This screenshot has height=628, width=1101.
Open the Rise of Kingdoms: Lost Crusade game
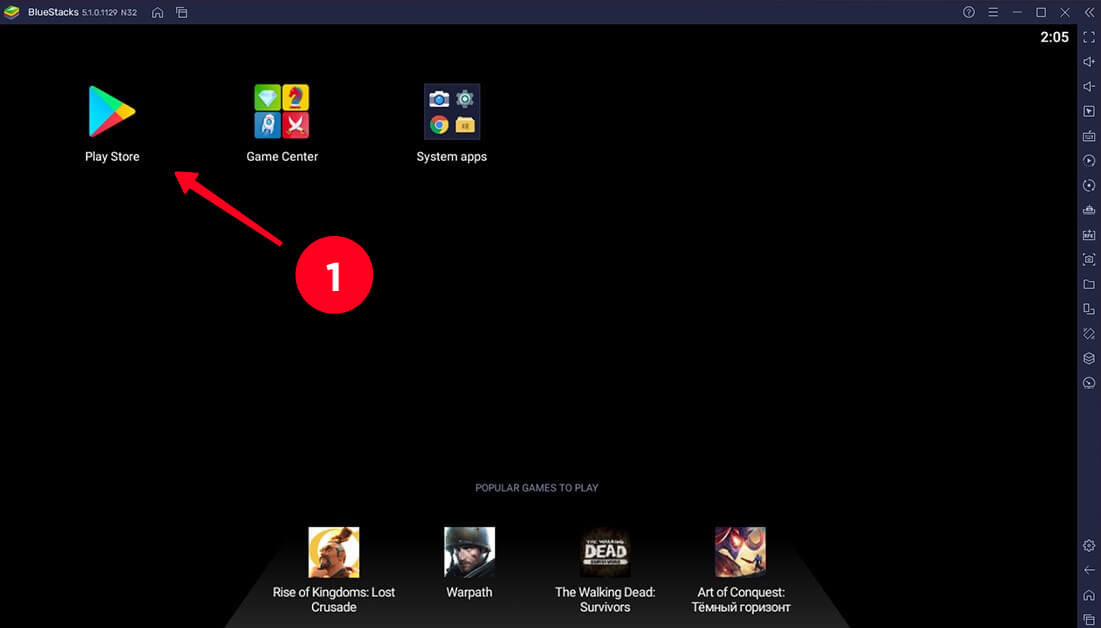pos(334,552)
